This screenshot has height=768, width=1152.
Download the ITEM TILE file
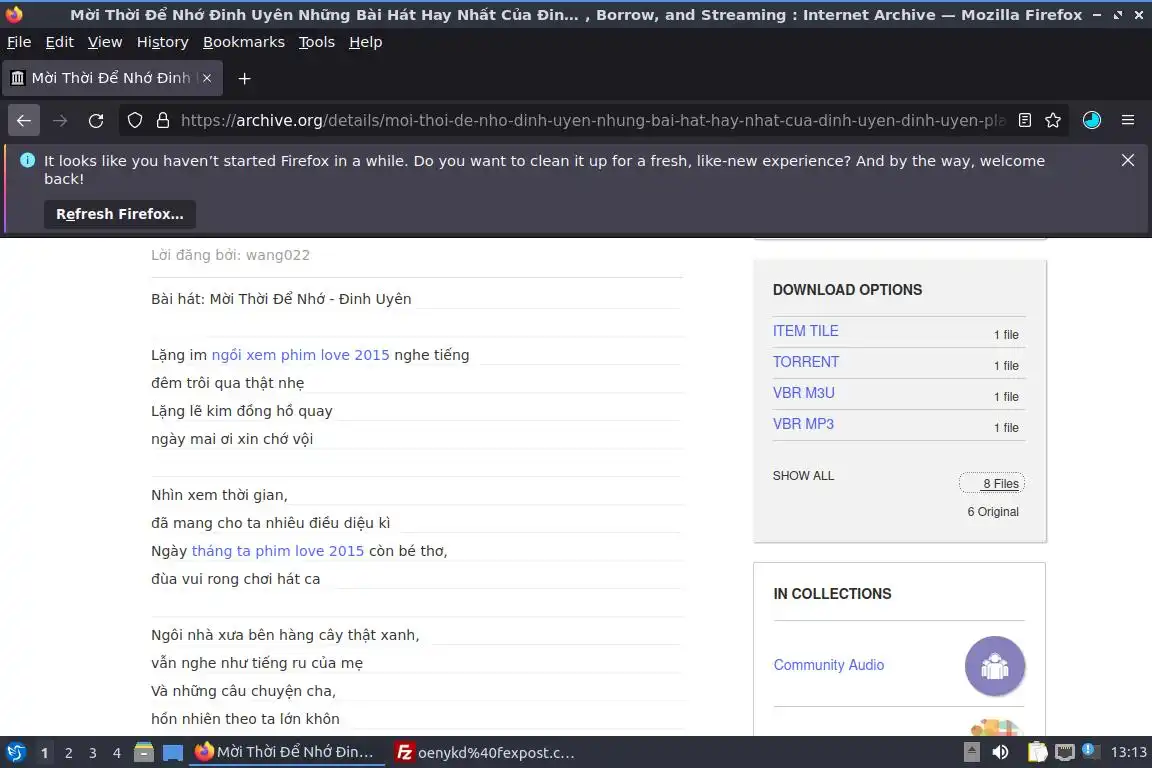pos(805,331)
